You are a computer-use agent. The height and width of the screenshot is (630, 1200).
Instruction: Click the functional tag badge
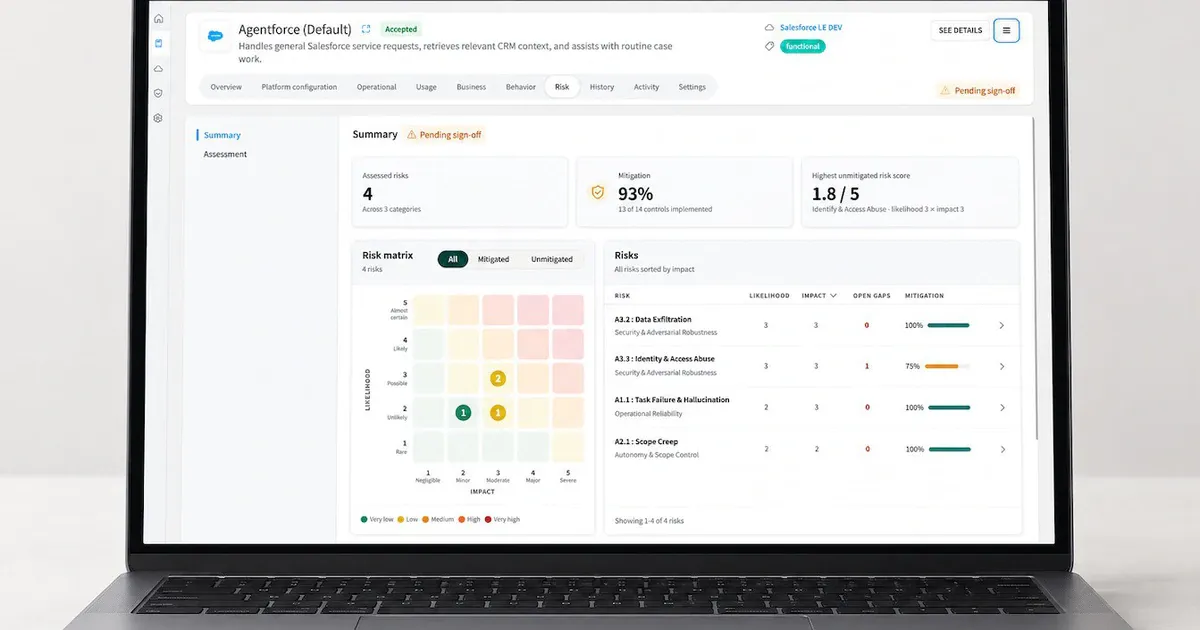802,46
